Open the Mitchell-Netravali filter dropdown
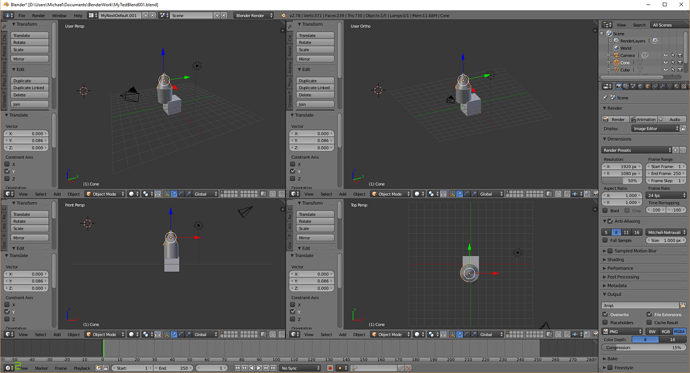This screenshot has width=690, height=373. tap(666, 232)
